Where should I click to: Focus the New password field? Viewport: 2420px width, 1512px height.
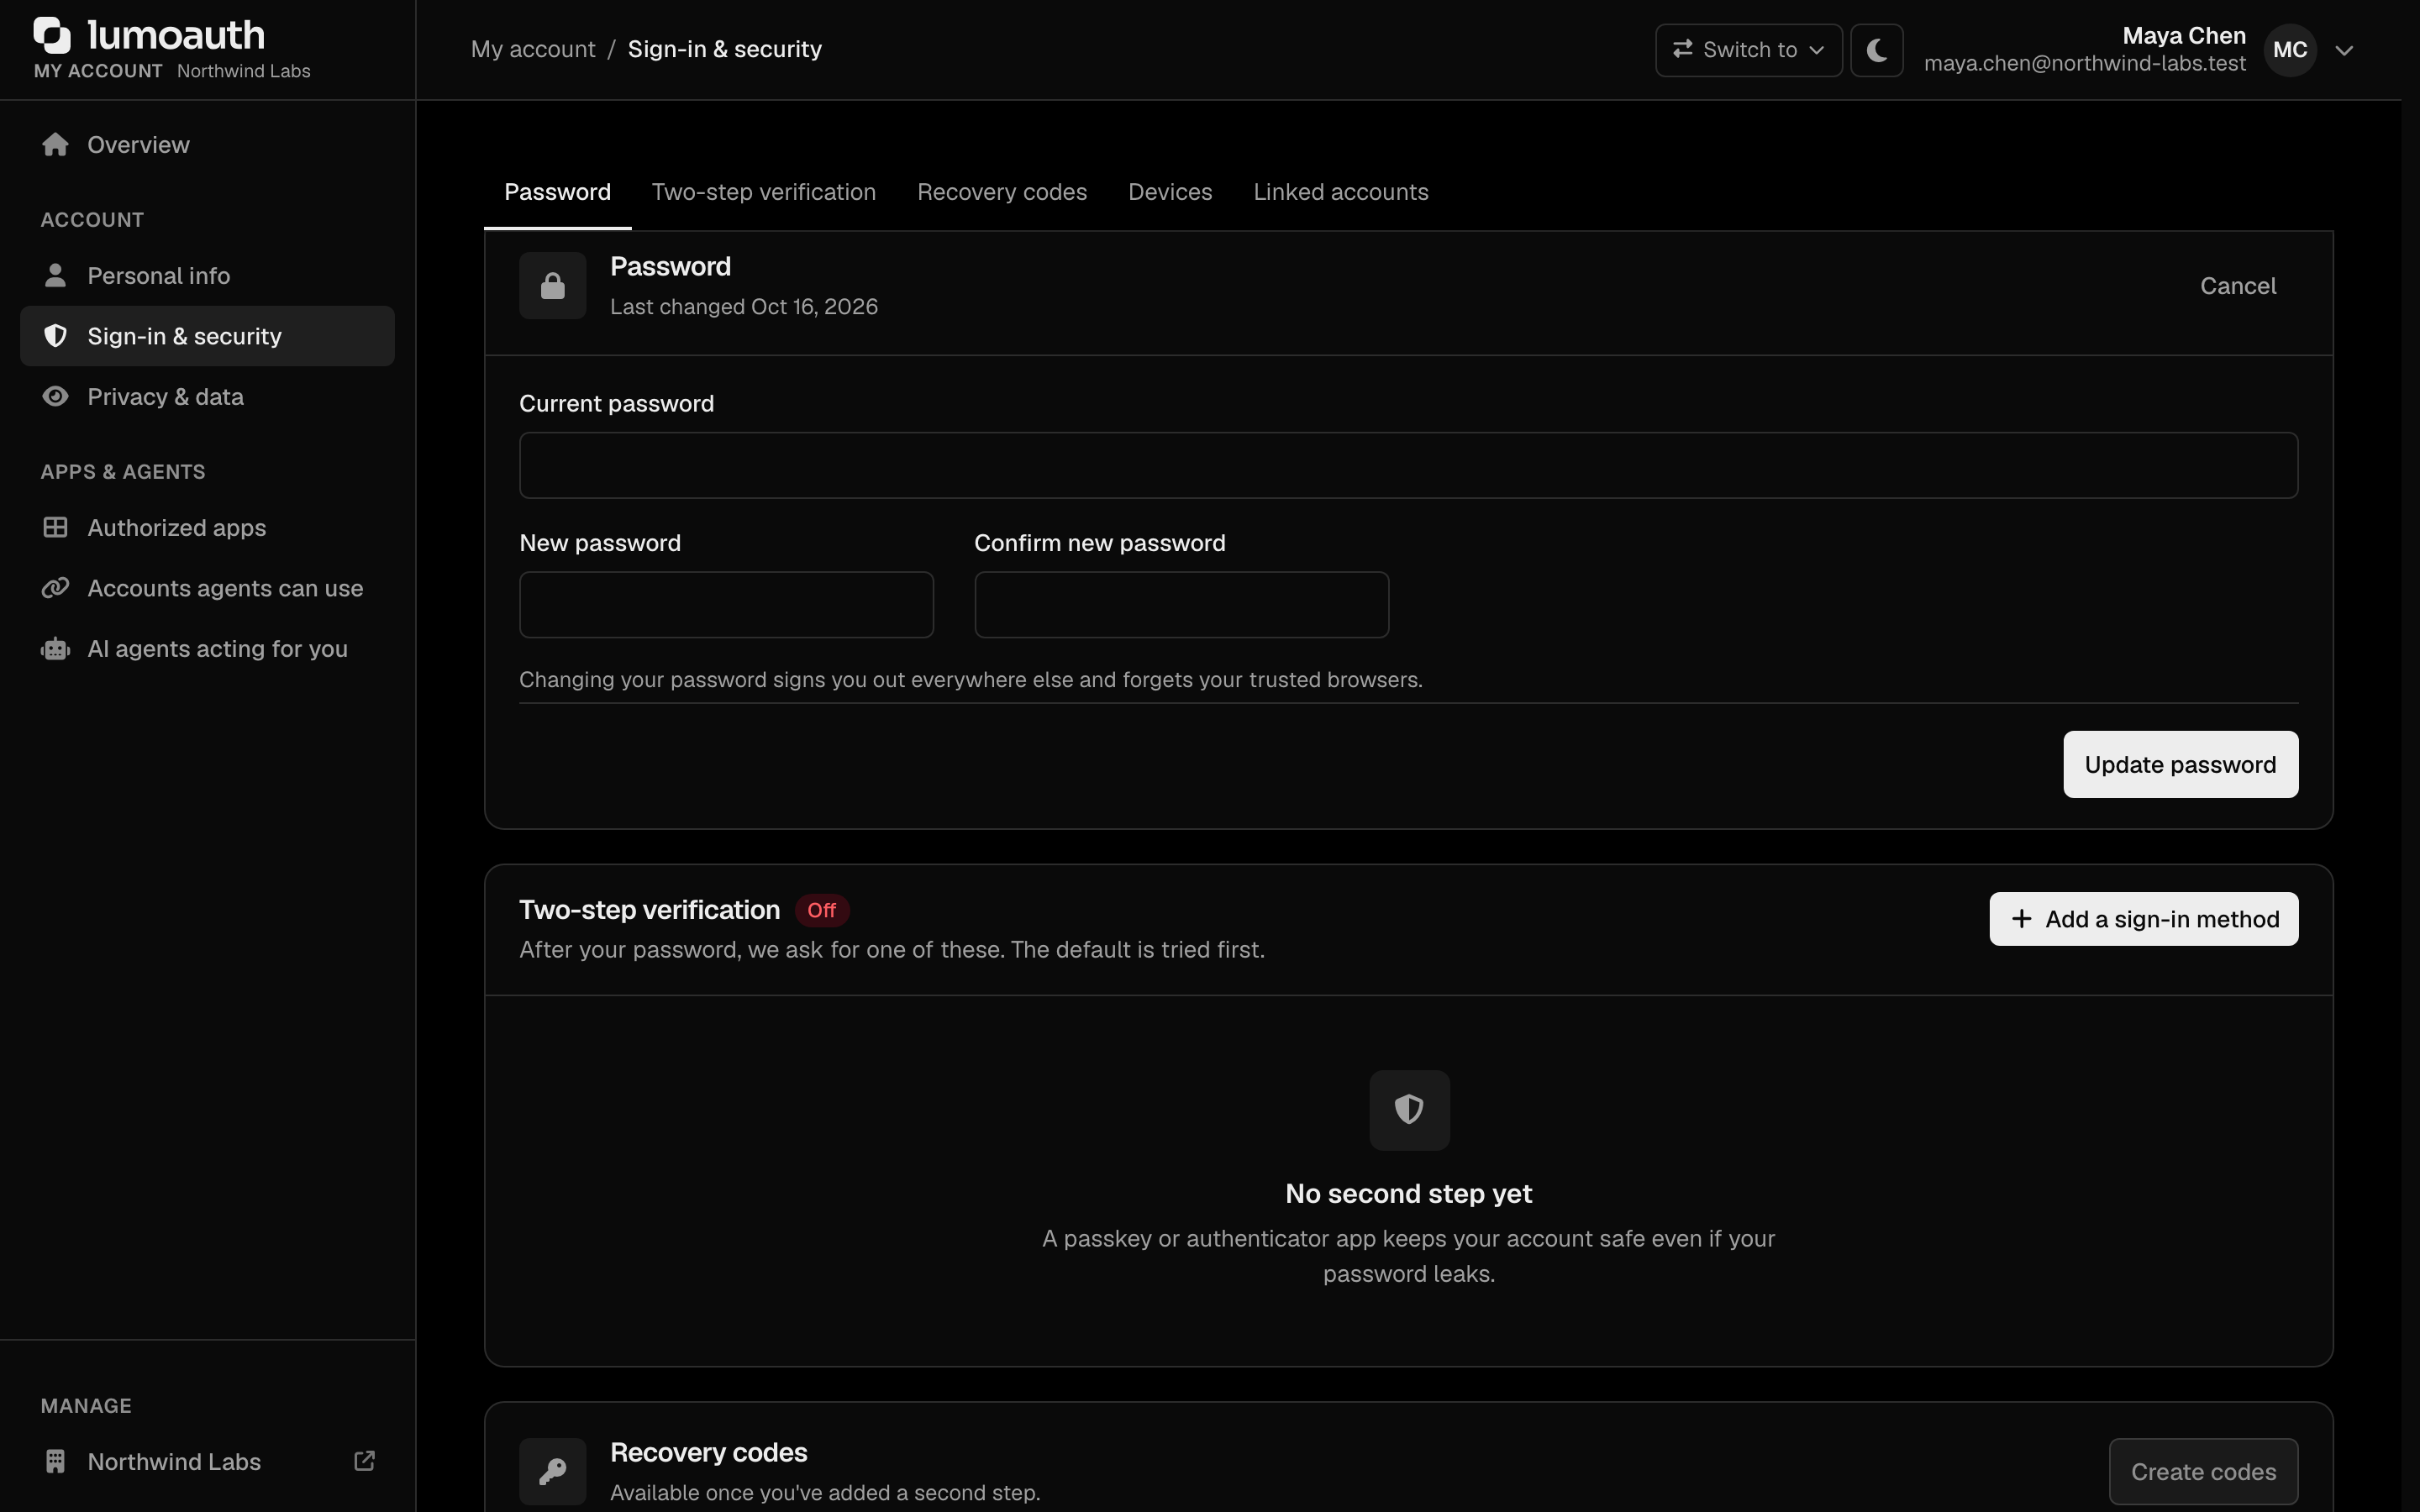(727, 605)
